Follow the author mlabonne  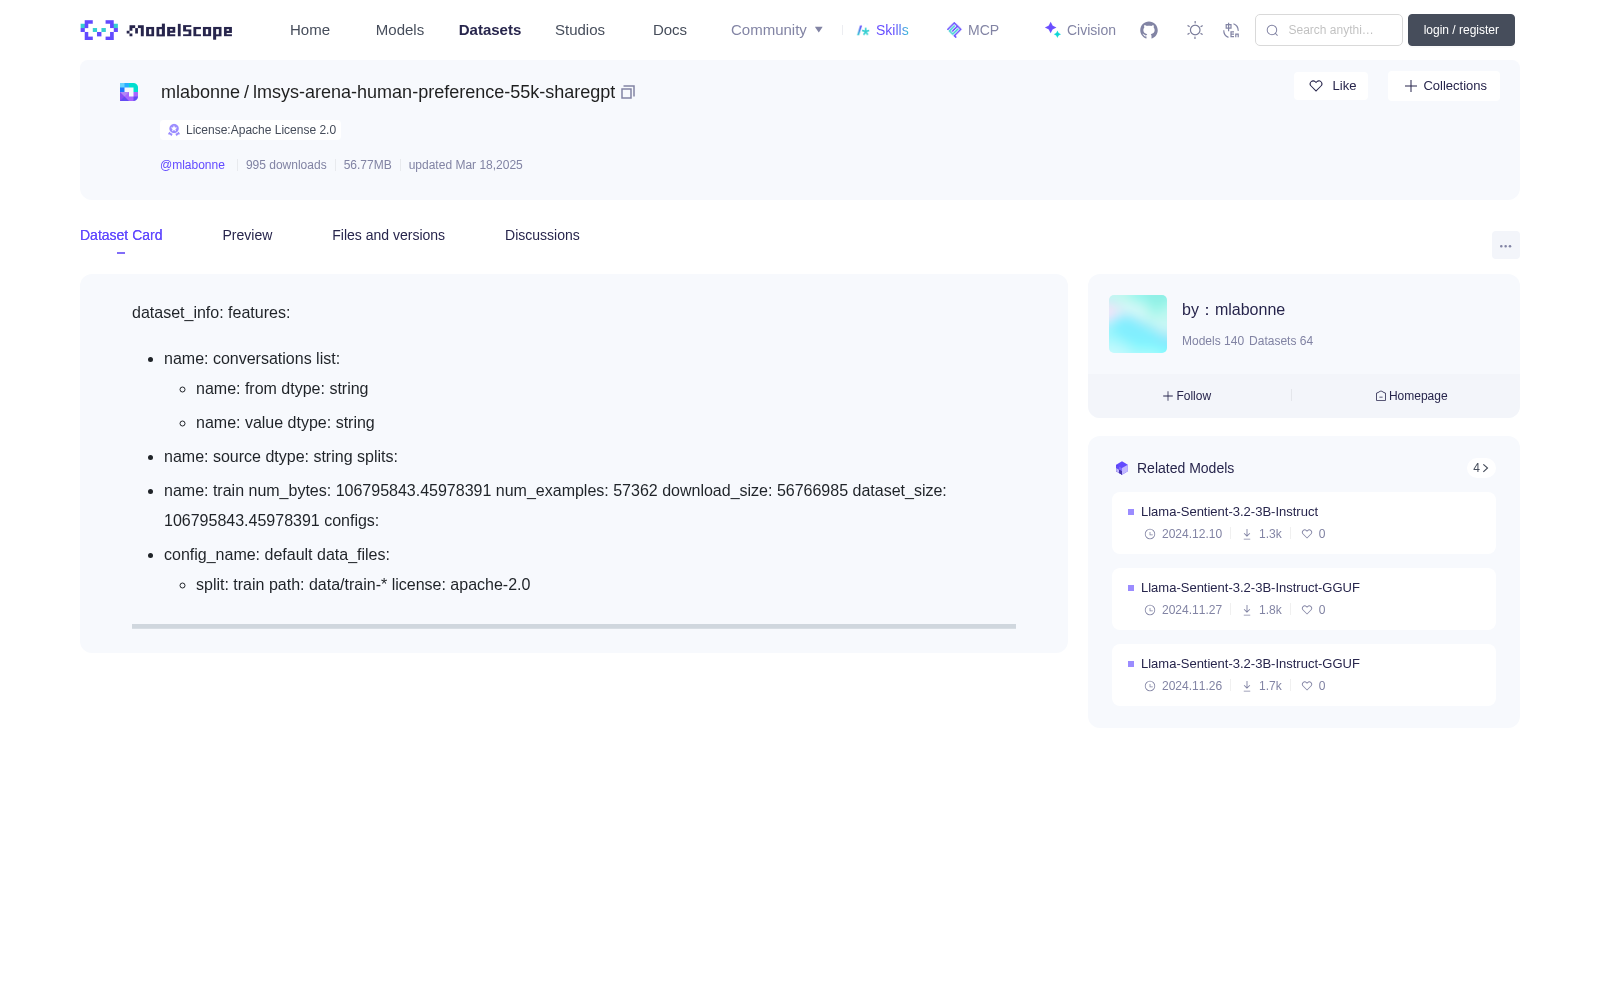click(x=1187, y=396)
